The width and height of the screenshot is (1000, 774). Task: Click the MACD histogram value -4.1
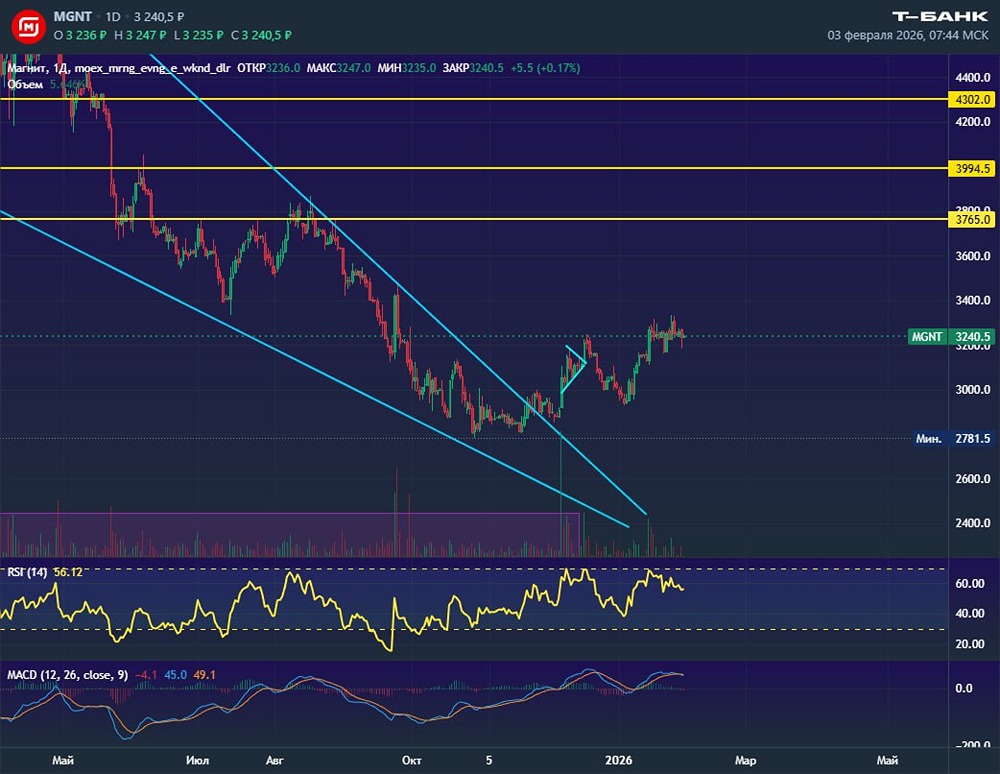[x=146, y=675]
